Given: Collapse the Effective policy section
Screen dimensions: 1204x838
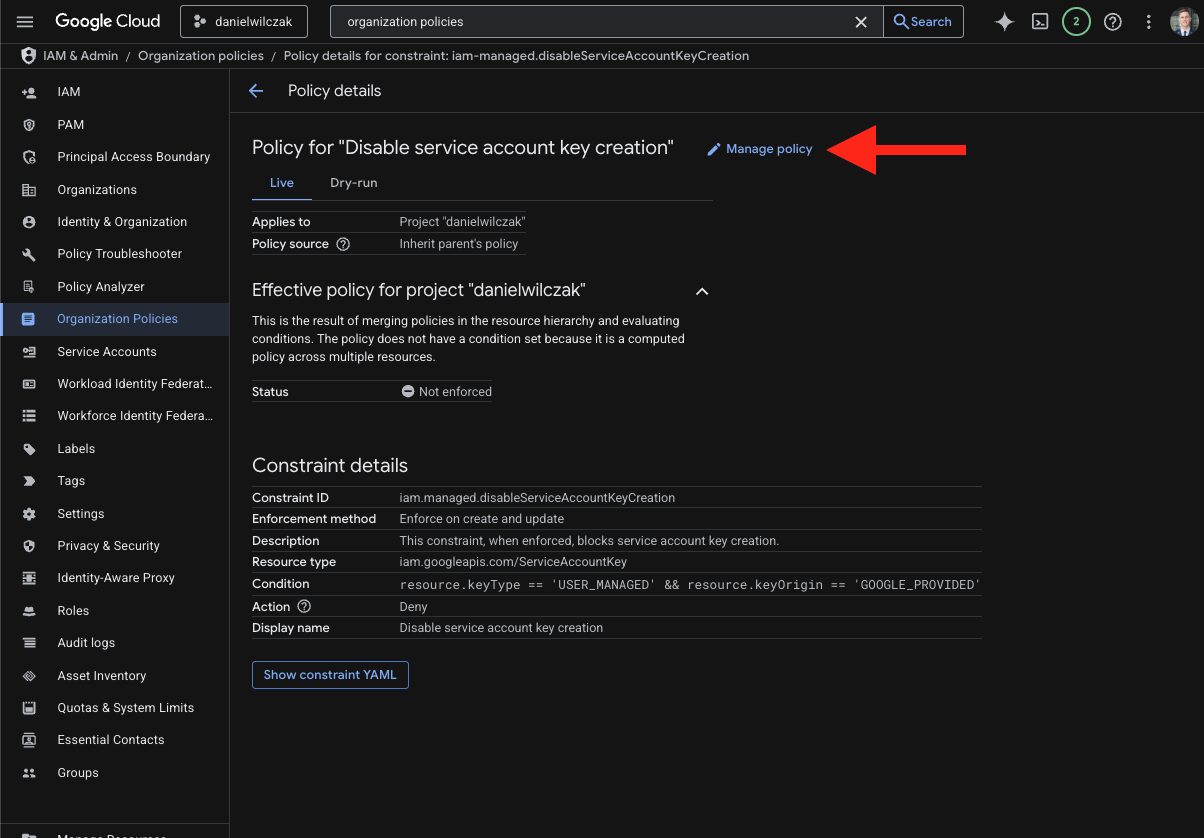Looking at the screenshot, I should click(x=702, y=291).
